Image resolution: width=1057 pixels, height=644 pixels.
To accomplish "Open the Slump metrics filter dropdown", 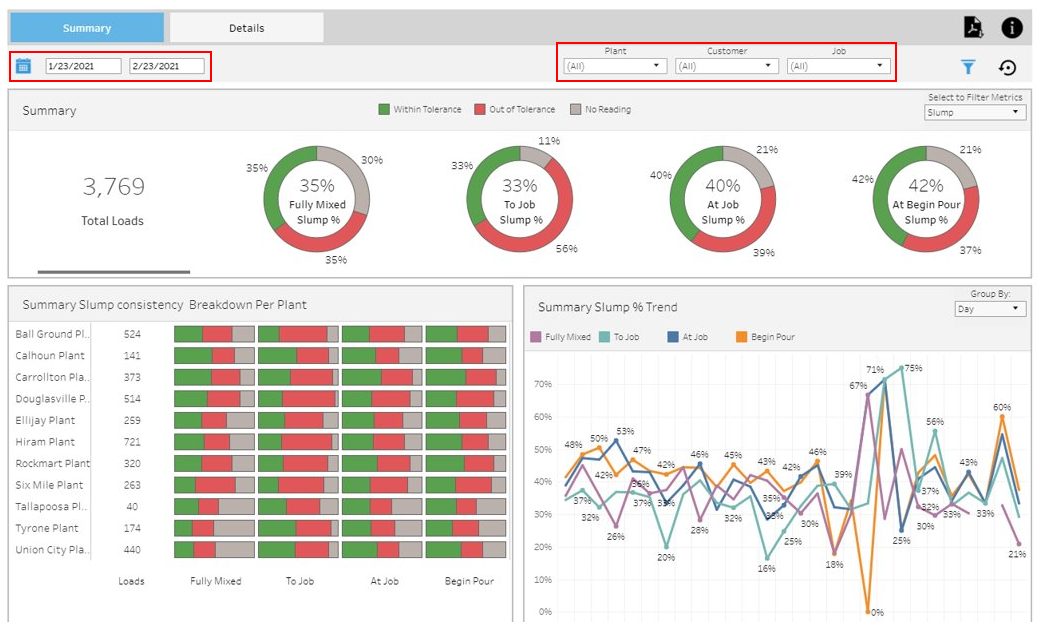I will 974,112.
